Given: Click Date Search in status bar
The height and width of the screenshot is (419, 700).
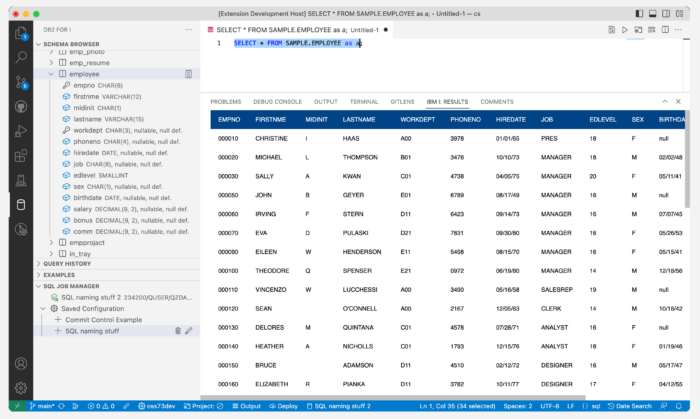Looking at the screenshot, I should click(x=629, y=406).
